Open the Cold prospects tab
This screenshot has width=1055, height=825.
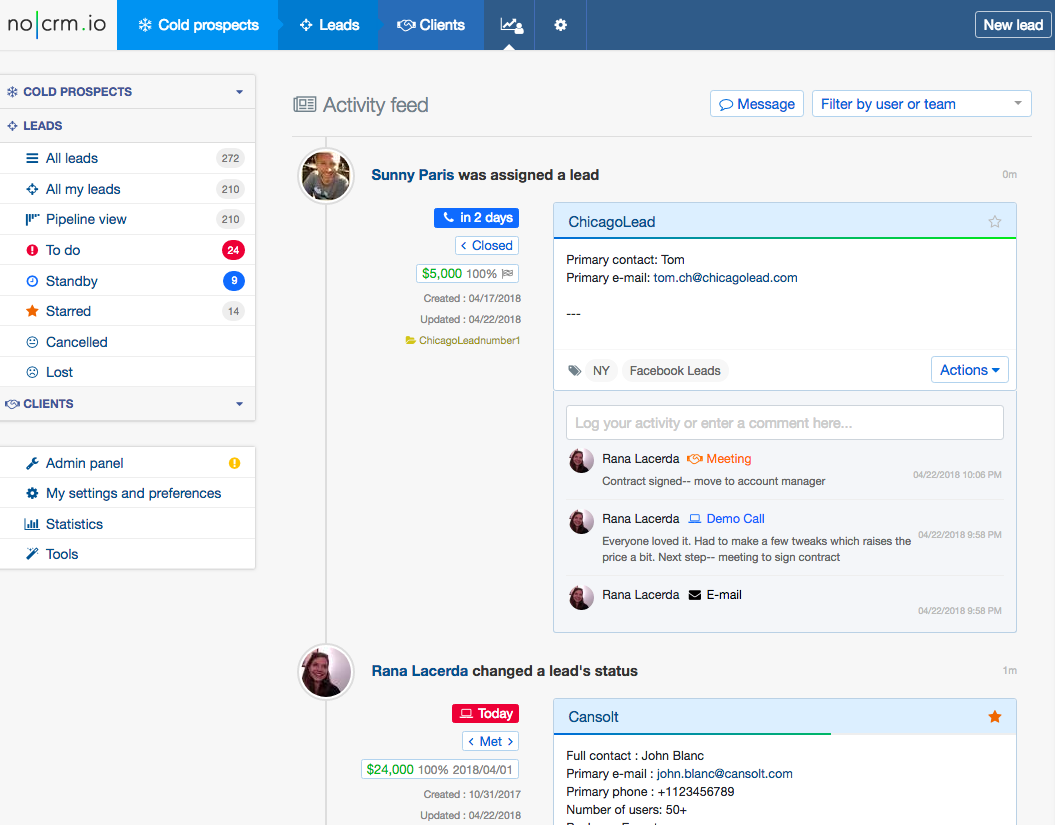coord(198,25)
